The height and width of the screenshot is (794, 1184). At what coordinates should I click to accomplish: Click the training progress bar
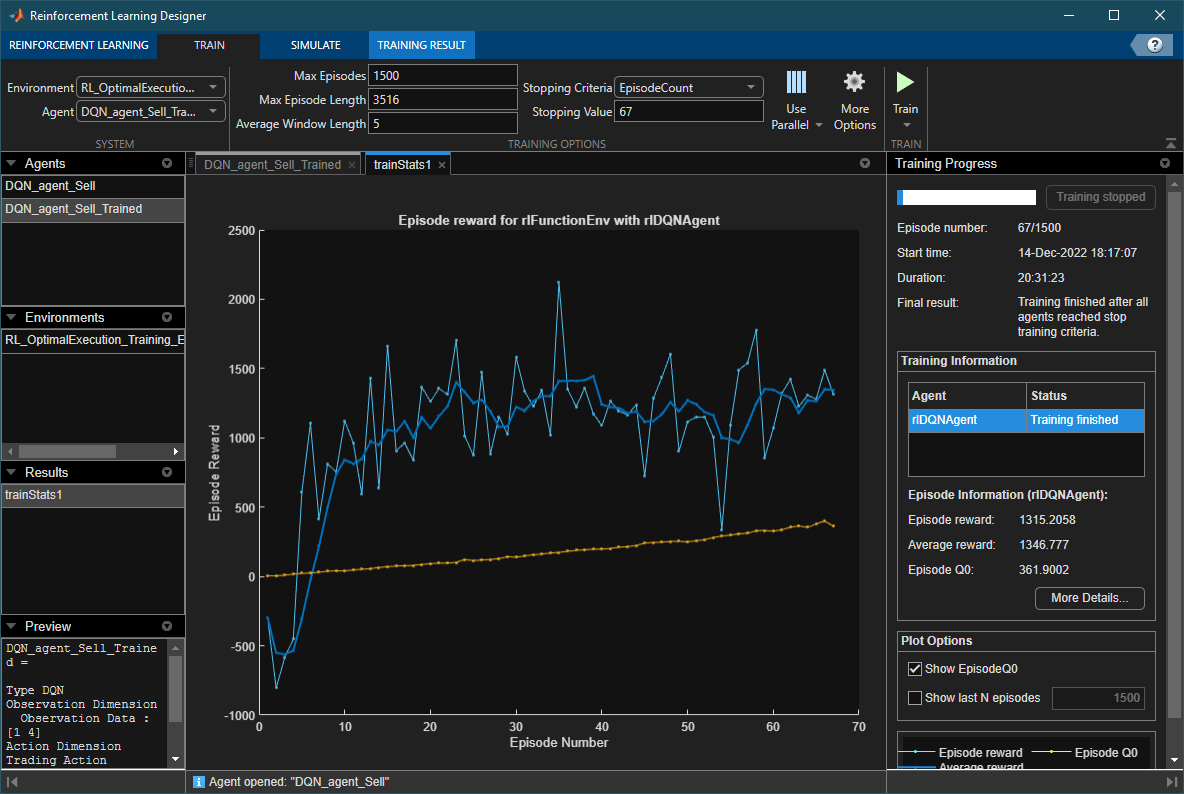(966, 197)
